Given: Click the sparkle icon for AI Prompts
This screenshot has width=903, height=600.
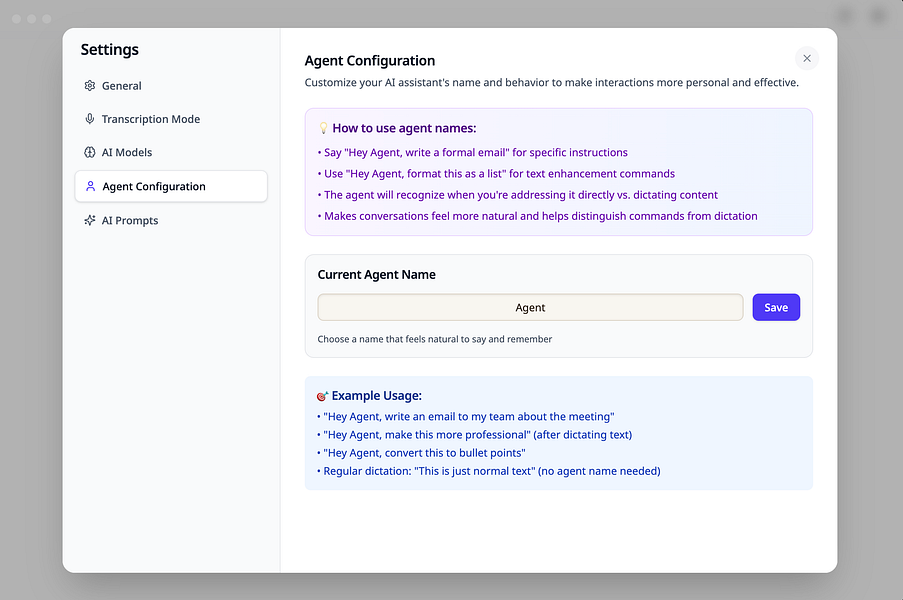Looking at the screenshot, I should point(90,221).
